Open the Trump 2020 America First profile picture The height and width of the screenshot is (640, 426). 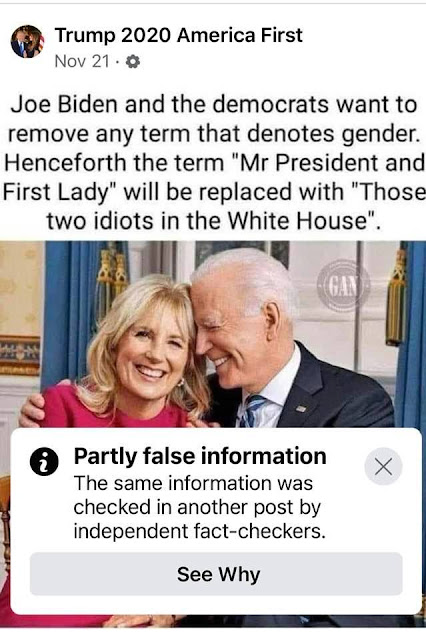click(x=27, y=41)
